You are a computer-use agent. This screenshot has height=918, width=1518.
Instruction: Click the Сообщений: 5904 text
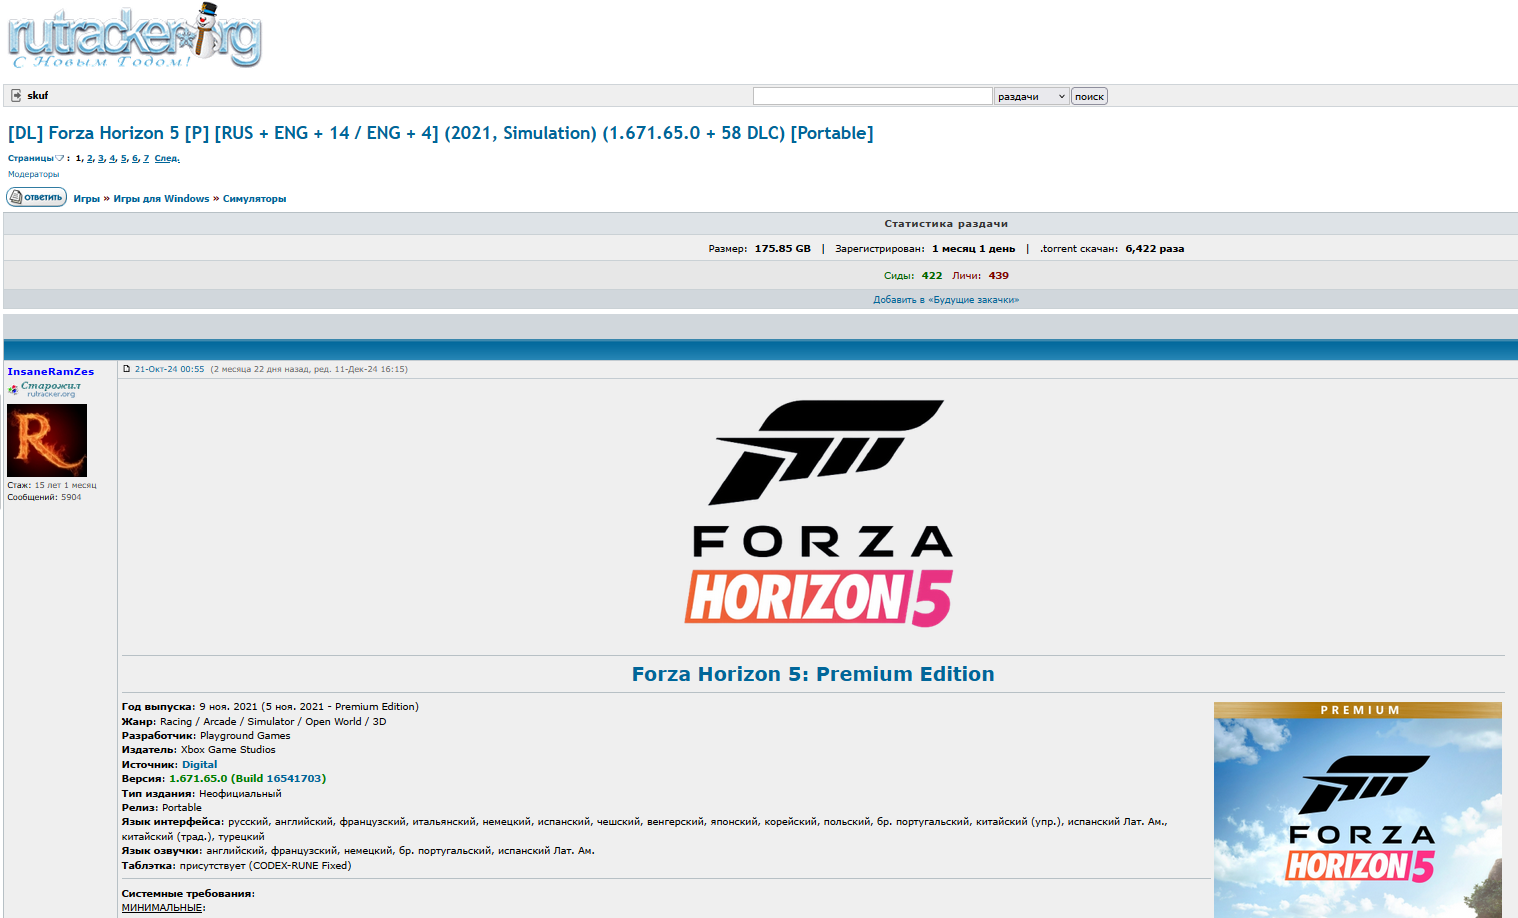tap(45, 497)
